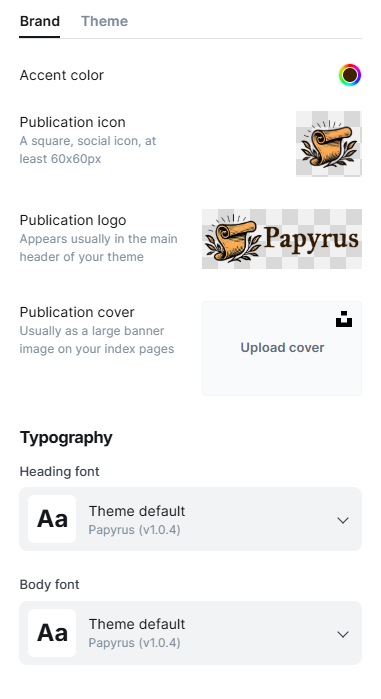Select the Brand tab
The height and width of the screenshot is (699, 381).
click(x=40, y=21)
